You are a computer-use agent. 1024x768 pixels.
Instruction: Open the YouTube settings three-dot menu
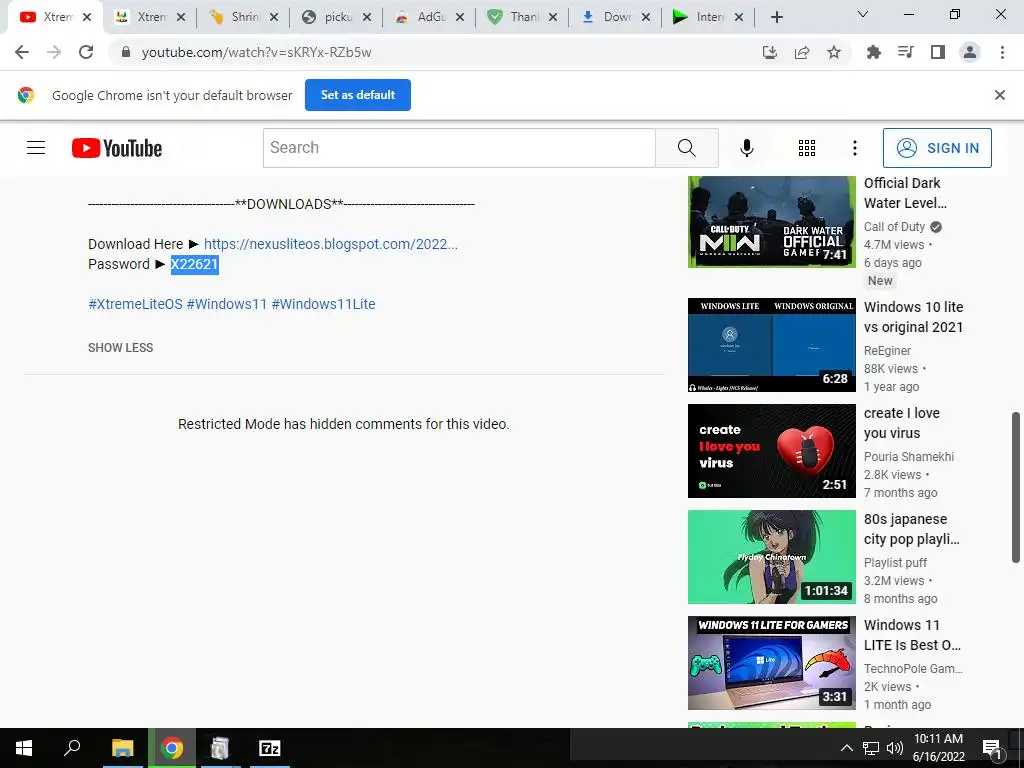855,148
